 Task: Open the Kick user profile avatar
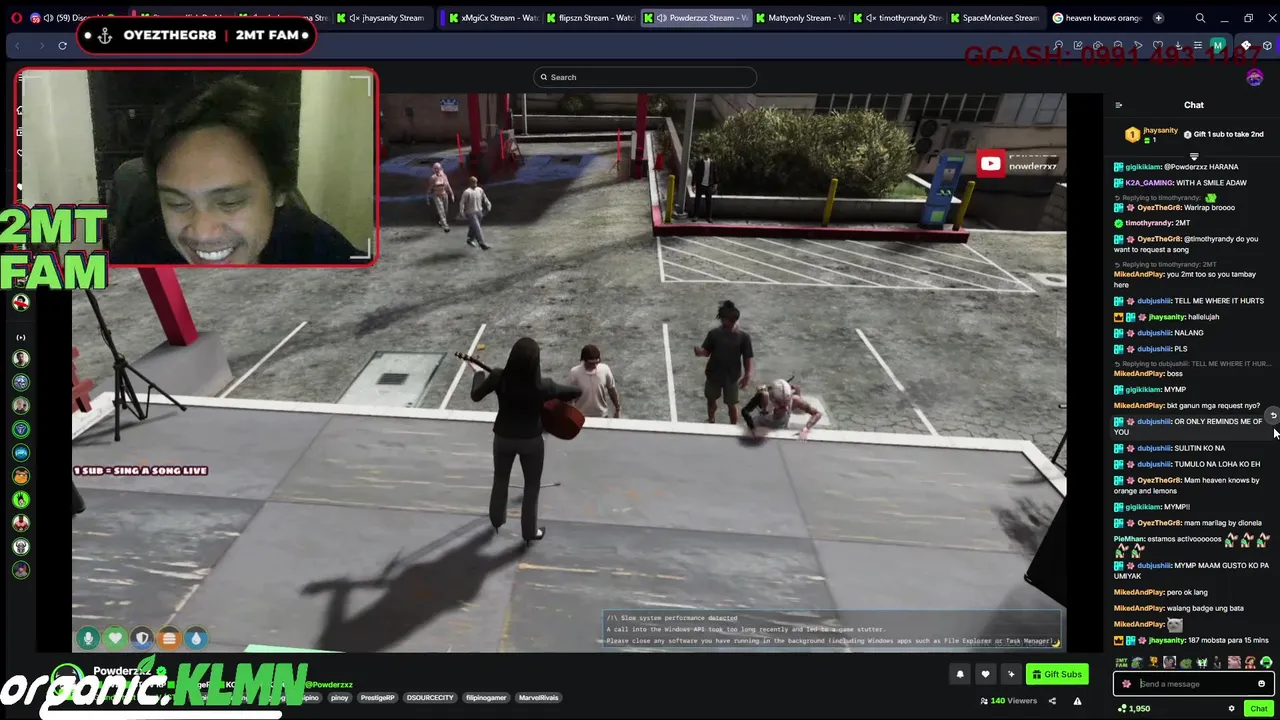tap(1255, 77)
